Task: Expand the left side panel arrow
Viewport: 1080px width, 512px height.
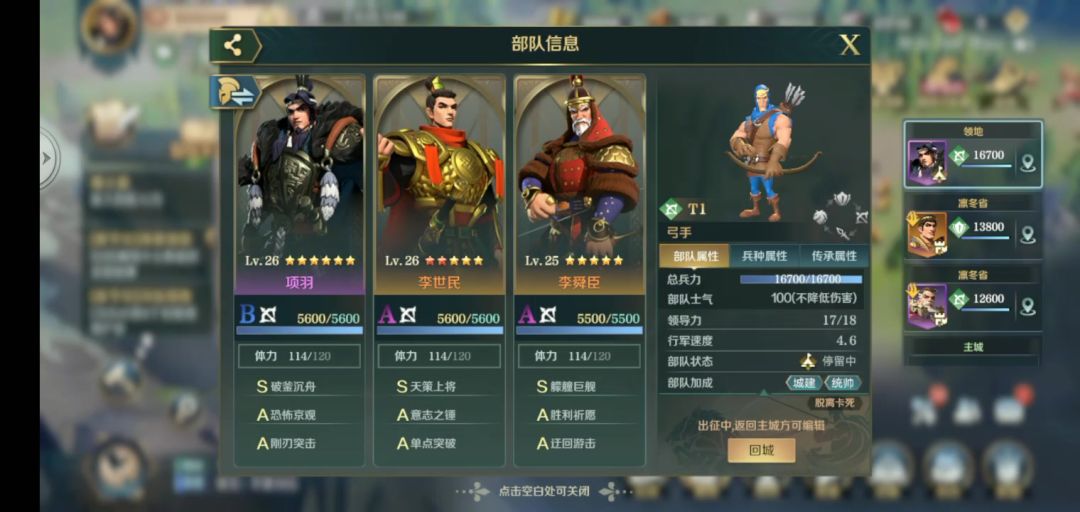Action: coord(48,158)
